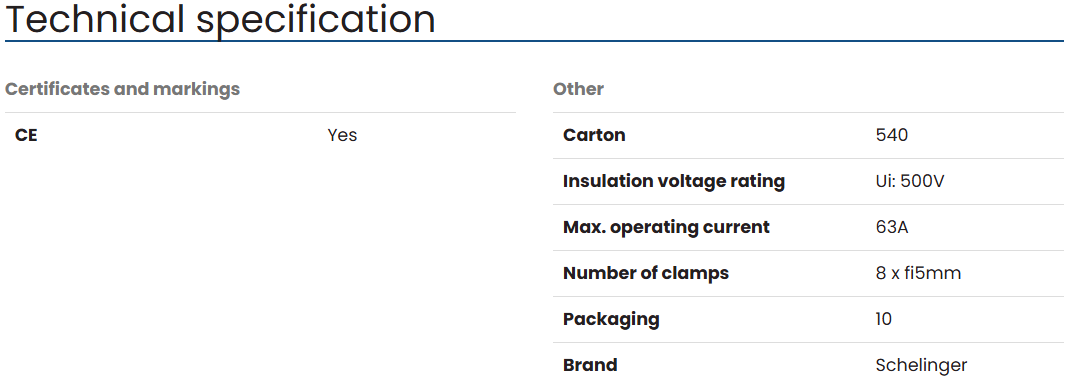1069x391 pixels.
Task: Click the Carton row label
Action: tap(594, 135)
